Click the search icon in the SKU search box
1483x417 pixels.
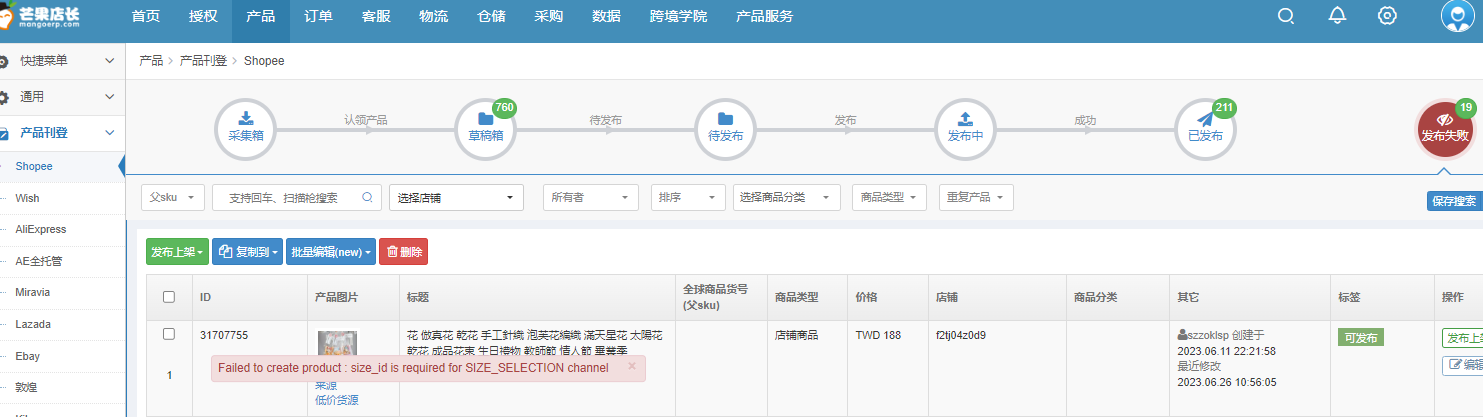[367, 198]
